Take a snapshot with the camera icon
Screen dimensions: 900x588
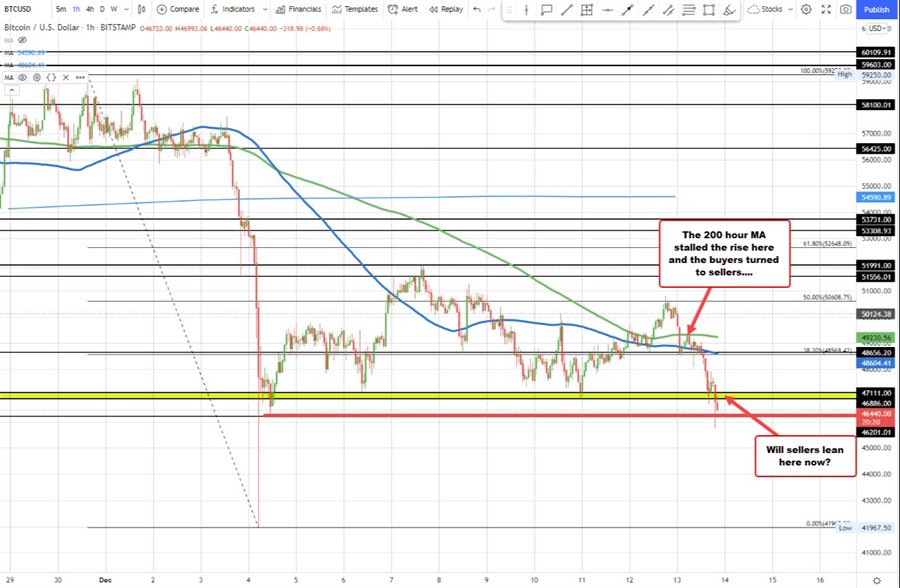845,9
